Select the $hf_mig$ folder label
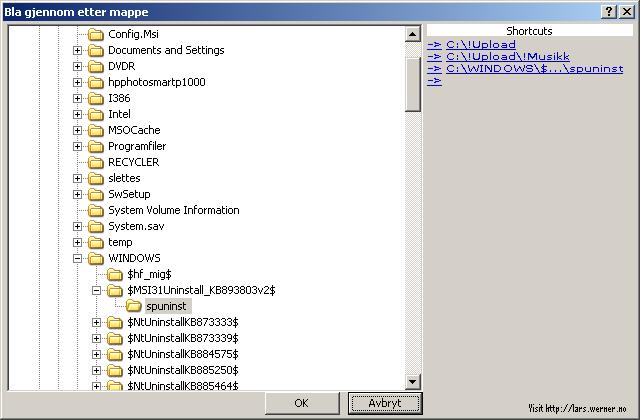The image size is (640, 420). pos(149,274)
